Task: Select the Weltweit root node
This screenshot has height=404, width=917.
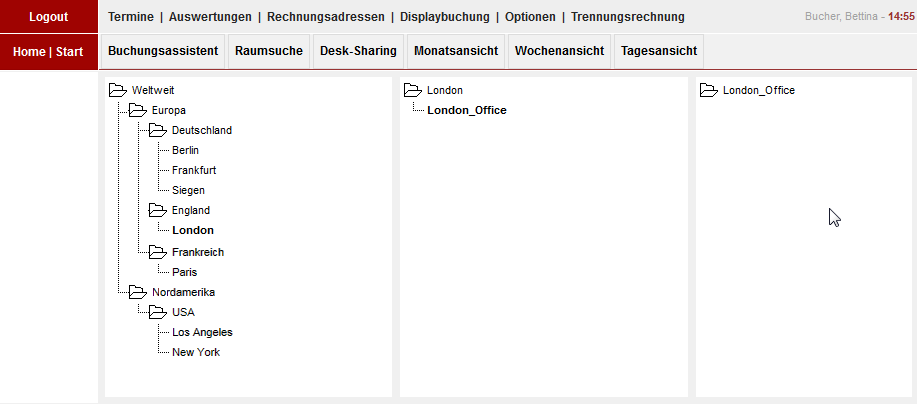Action: point(153,91)
